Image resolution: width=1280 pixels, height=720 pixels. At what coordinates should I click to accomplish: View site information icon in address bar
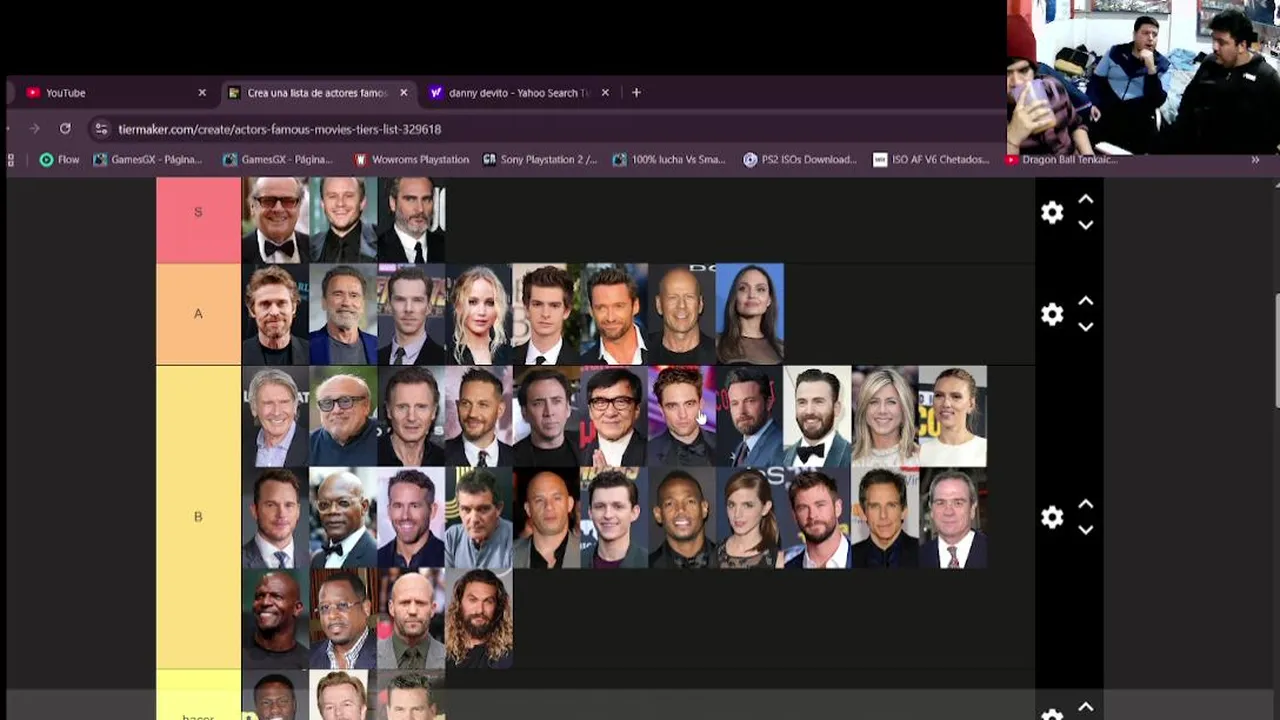[100, 129]
